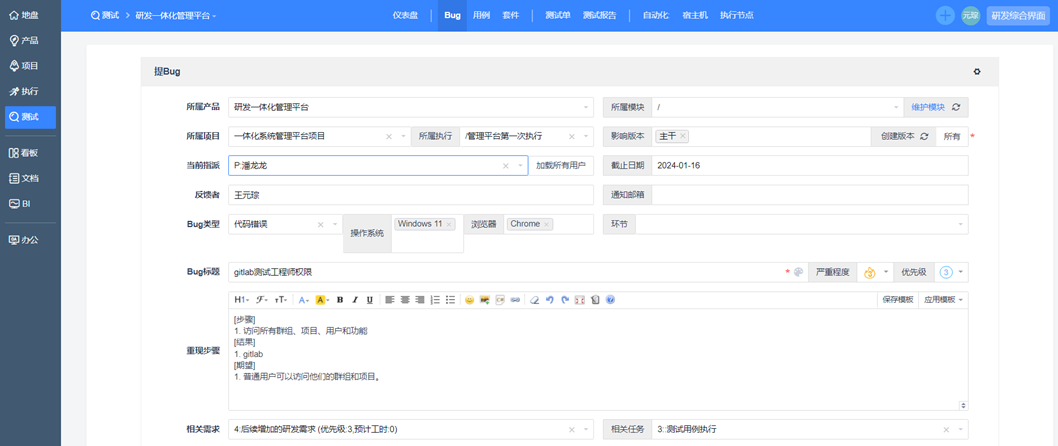Refresh the 所属模块 list
The height and width of the screenshot is (446, 1058).
click(956, 107)
